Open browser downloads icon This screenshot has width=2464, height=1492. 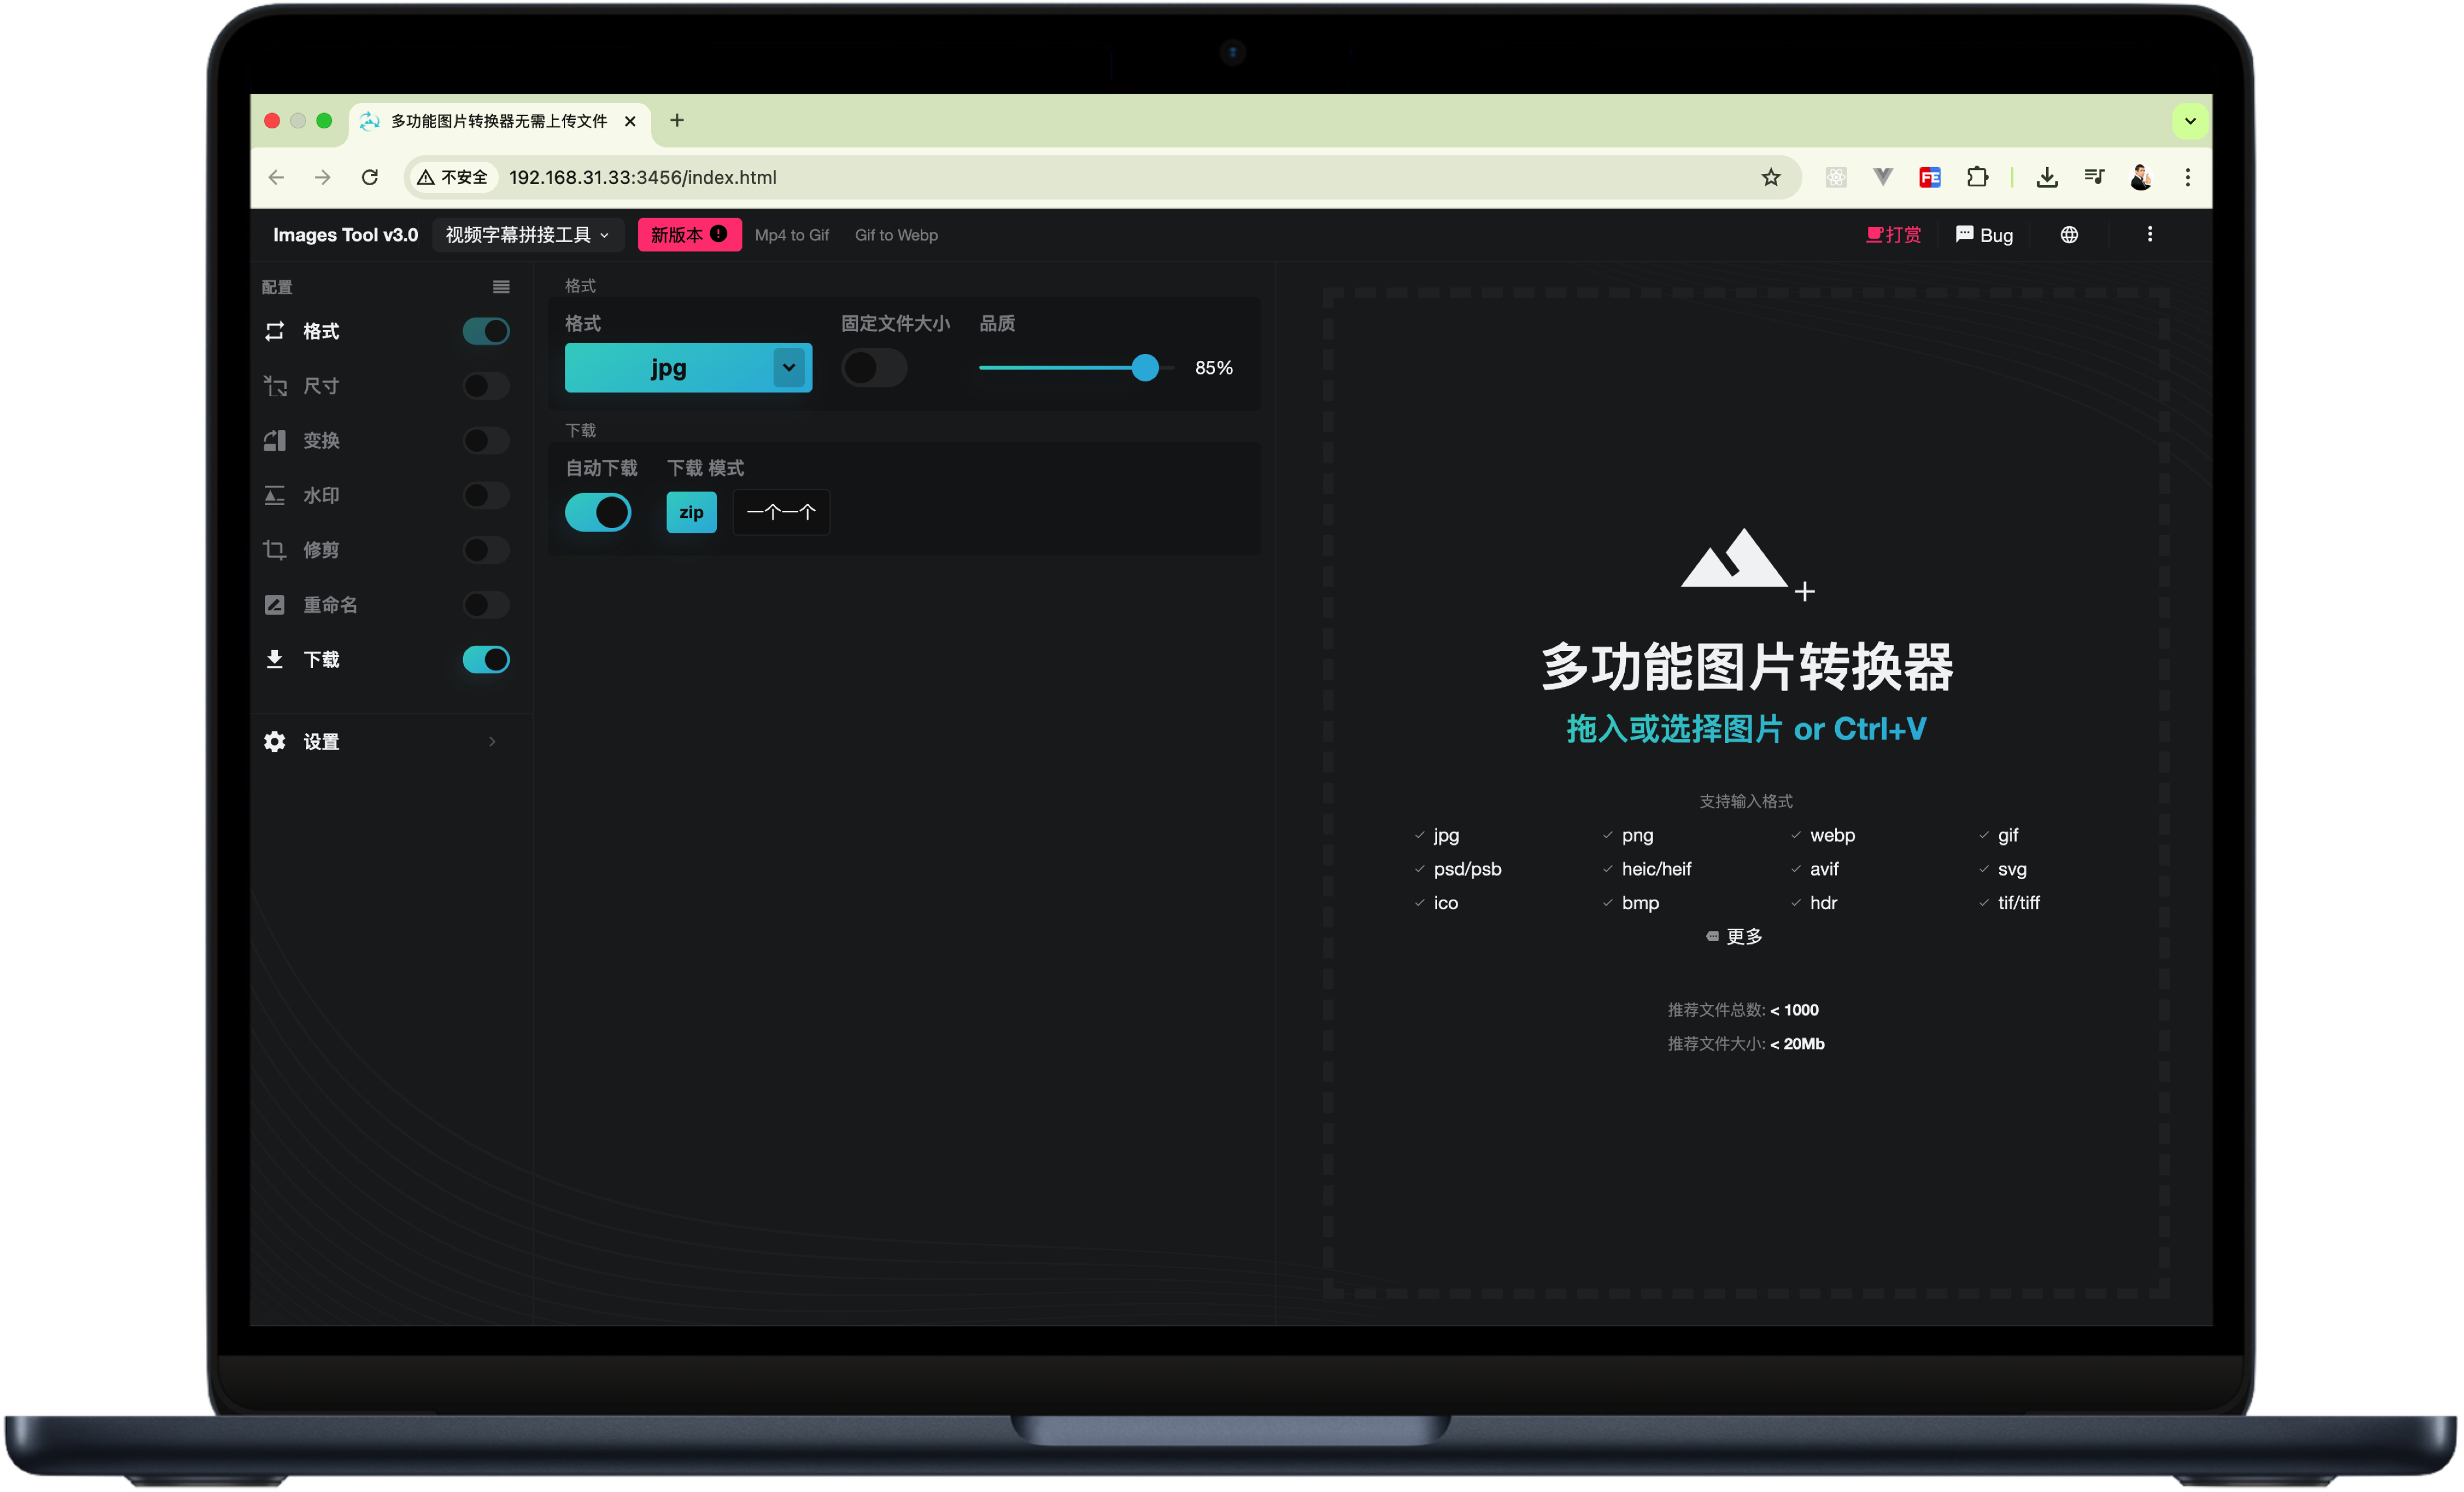pyautogui.click(x=2046, y=178)
